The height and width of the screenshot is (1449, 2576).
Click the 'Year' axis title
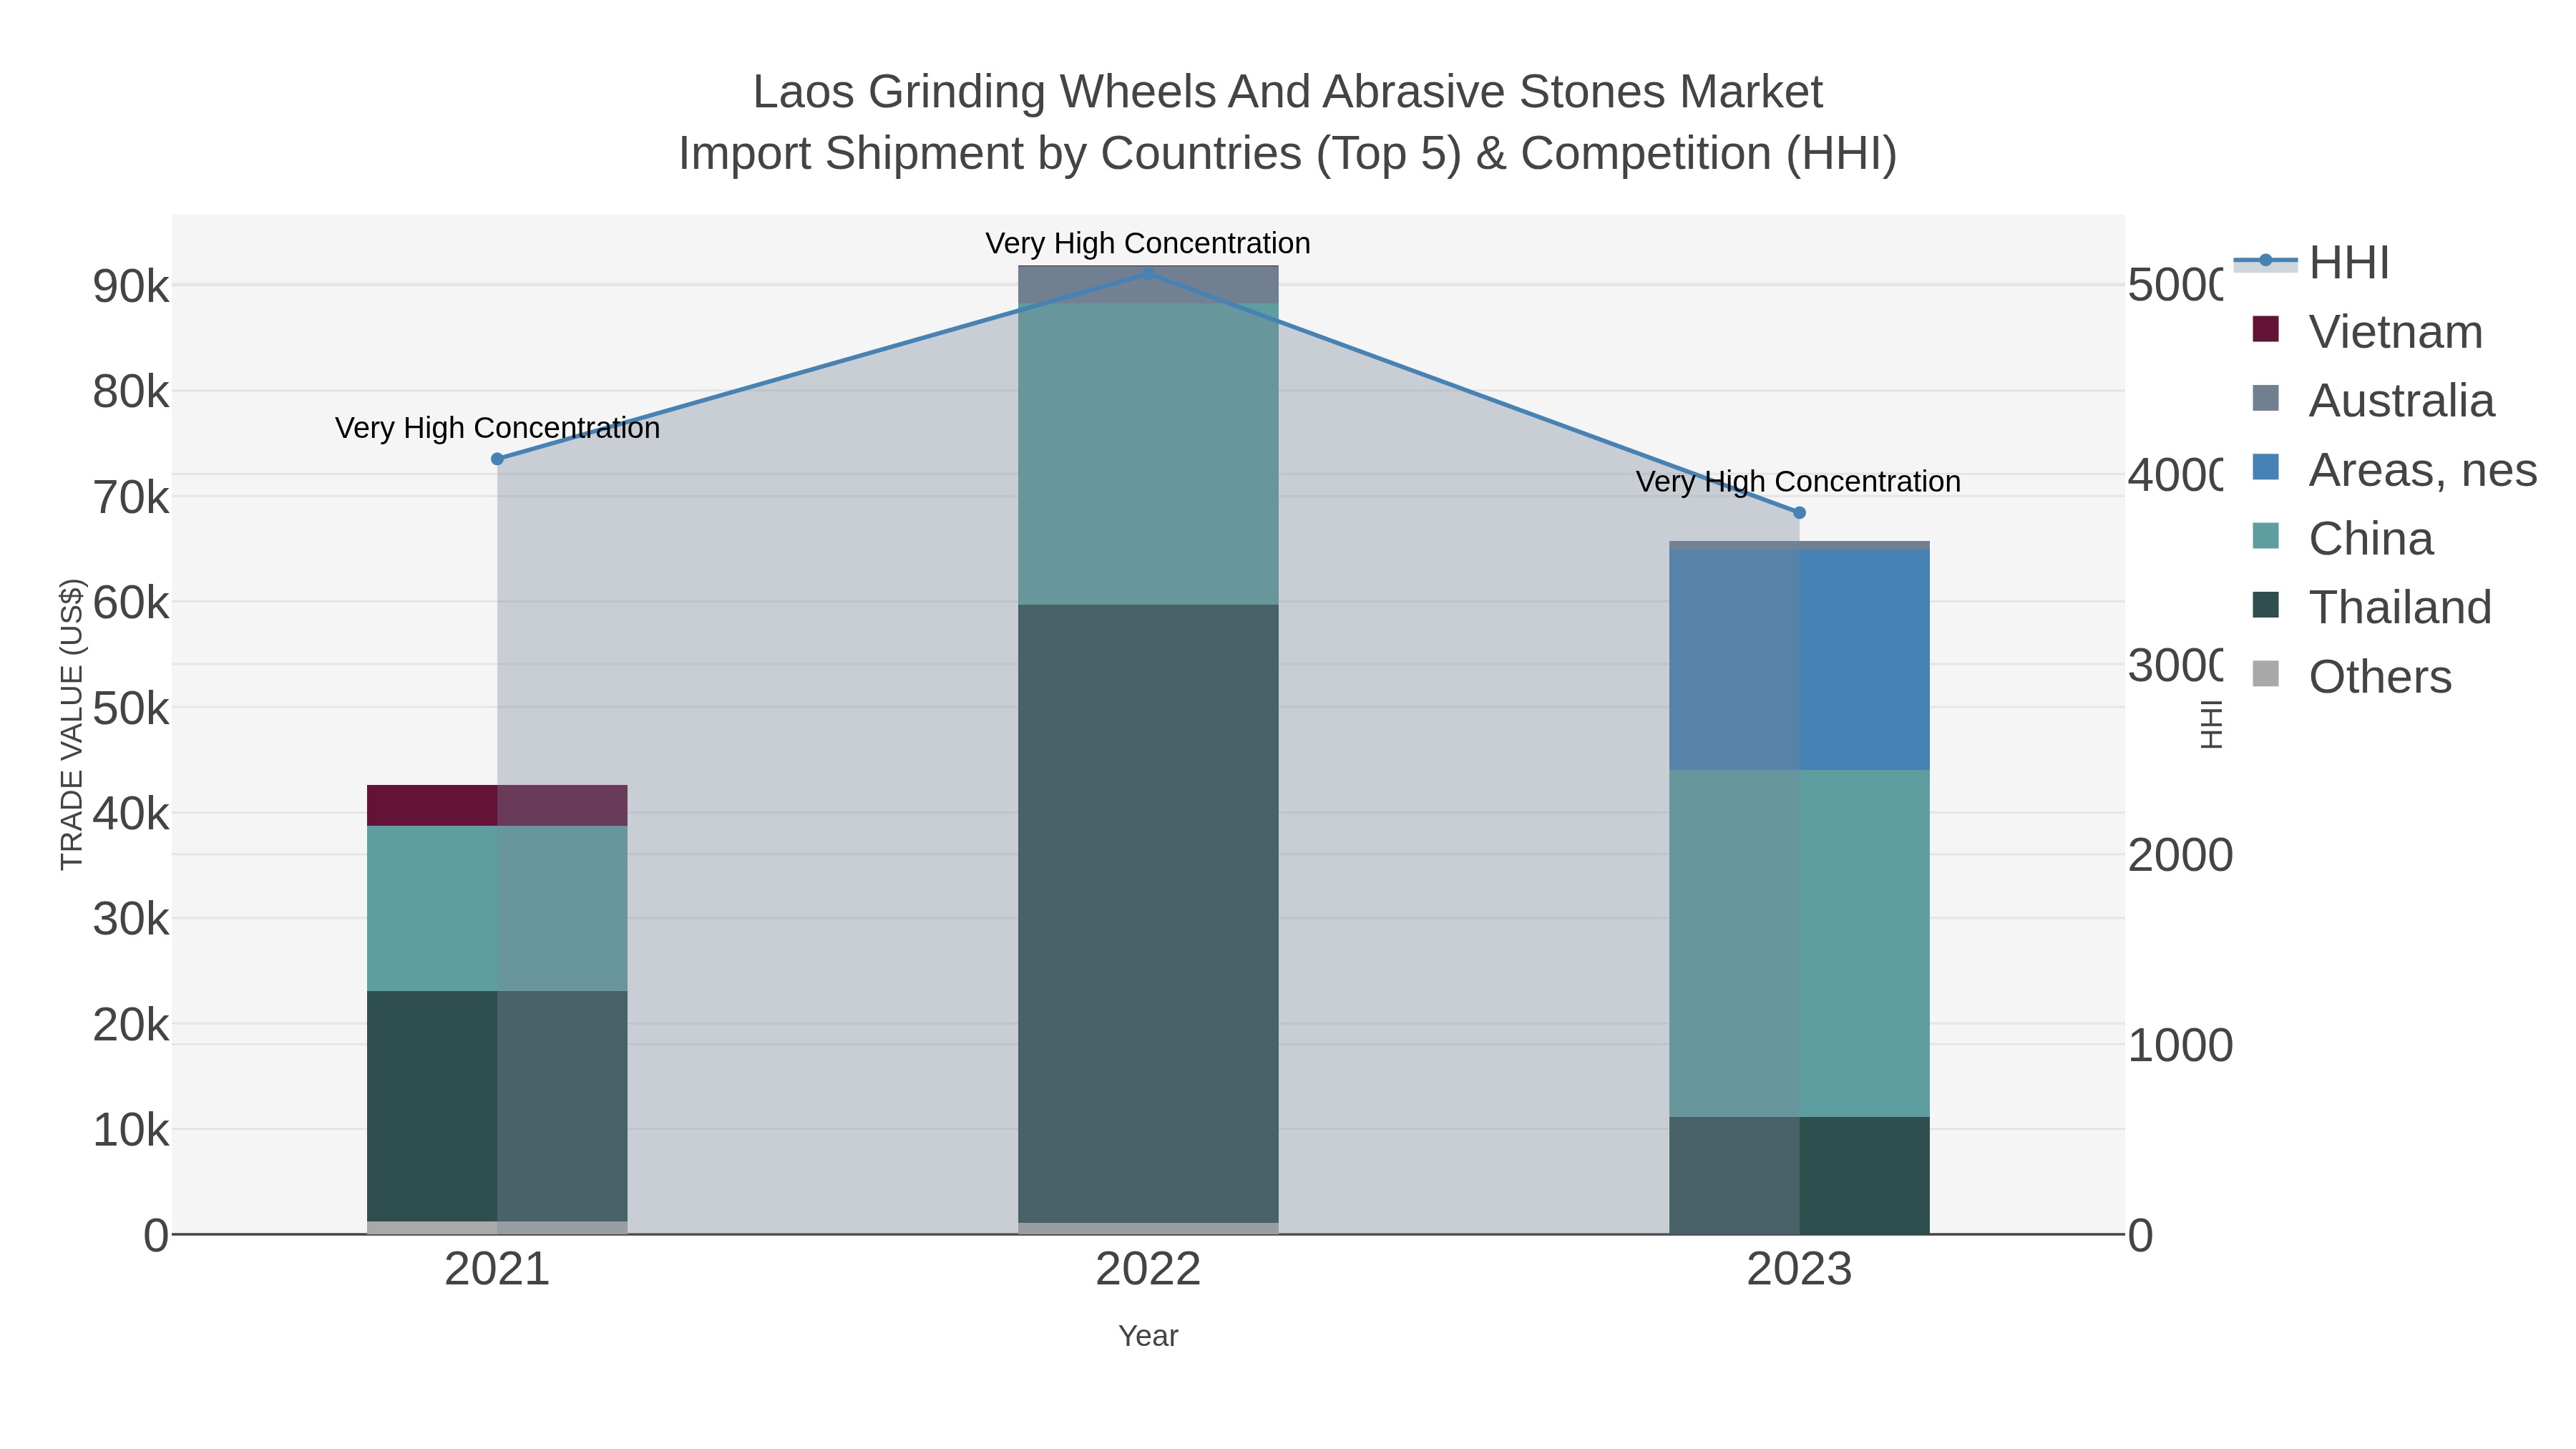[1148, 1336]
